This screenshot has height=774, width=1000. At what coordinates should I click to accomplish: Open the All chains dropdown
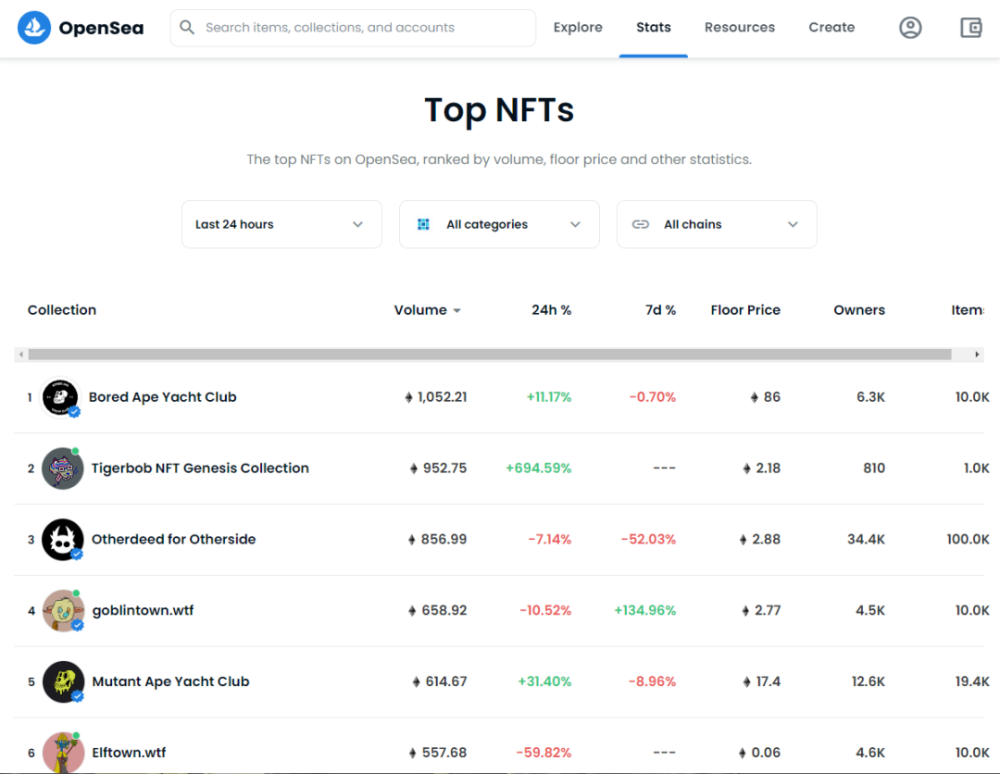click(x=716, y=224)
